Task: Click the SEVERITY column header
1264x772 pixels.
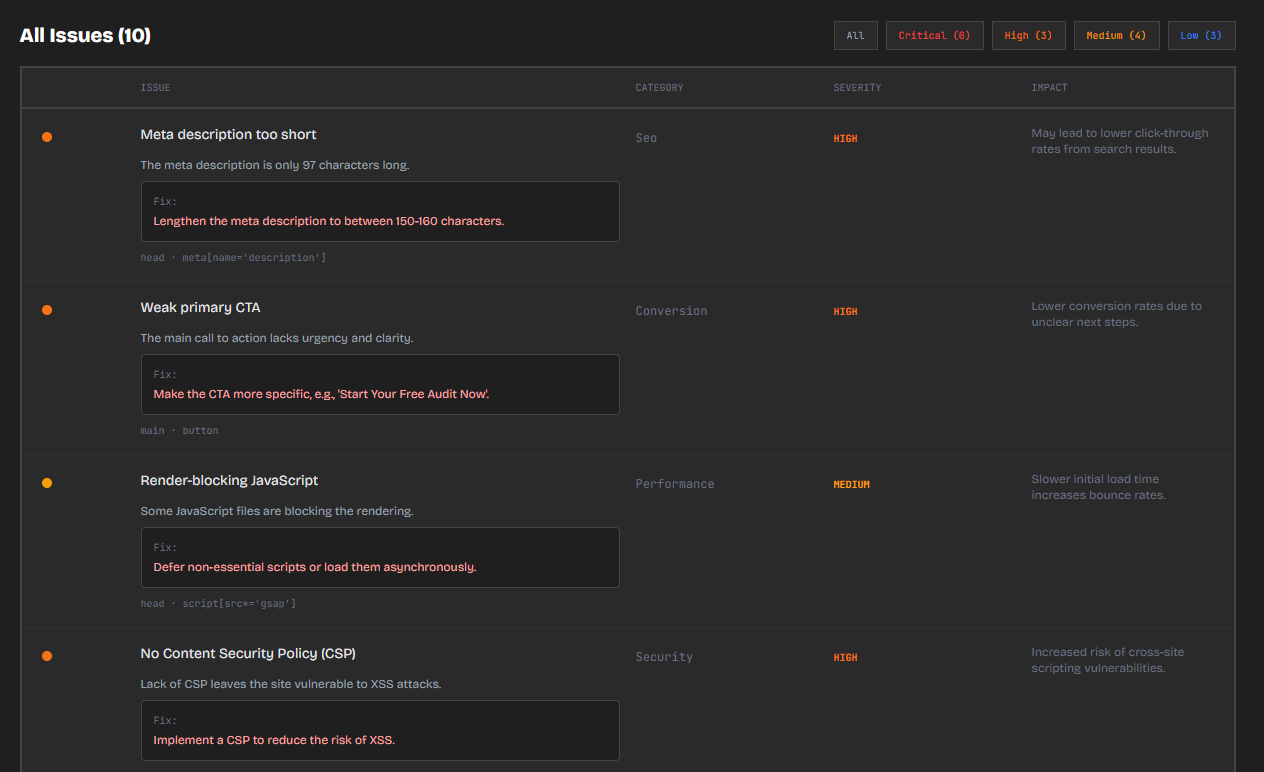Action: click(857, 87)
